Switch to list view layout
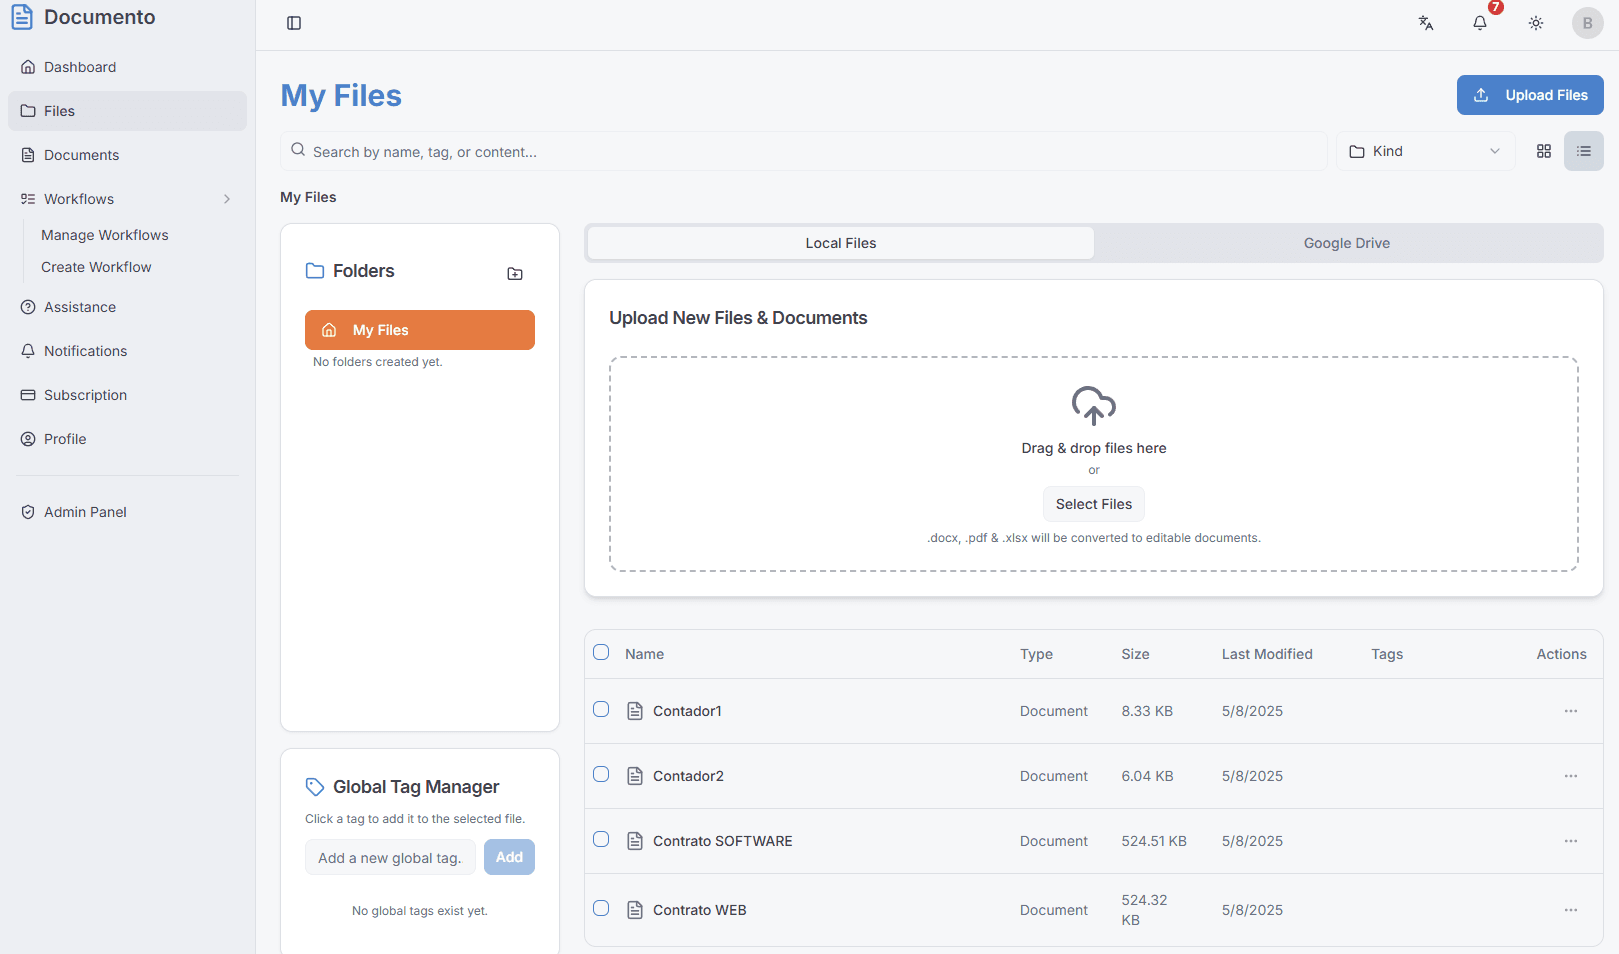The image size is (1619, 954). click(x=1584, y=151)
